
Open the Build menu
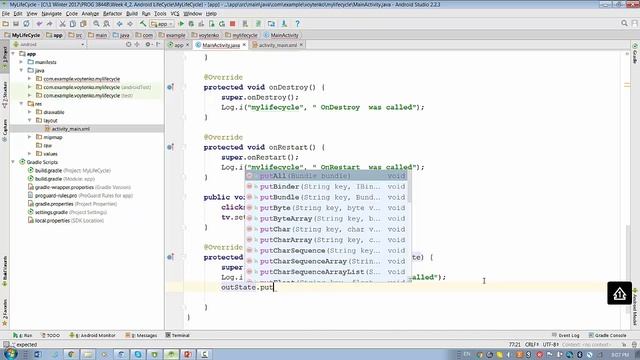pyautogui.click(x=132, y=13)
